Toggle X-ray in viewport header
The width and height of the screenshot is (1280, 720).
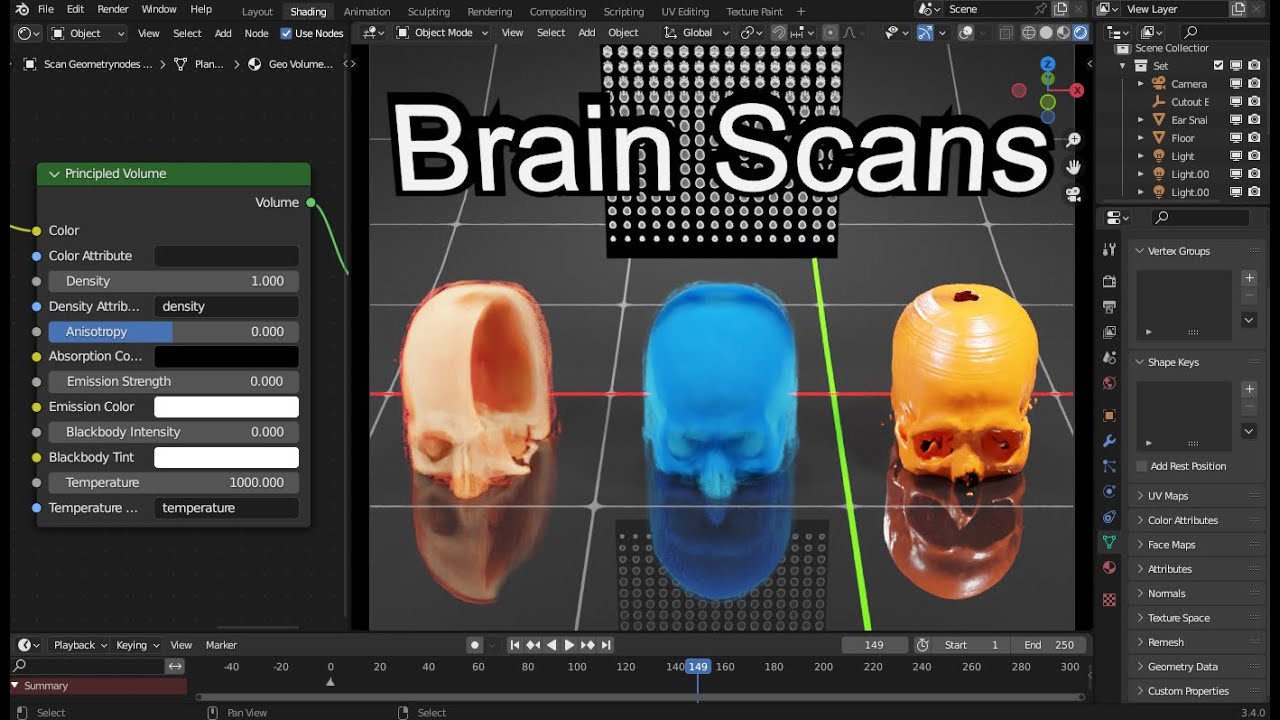(x=1005, y=32)
